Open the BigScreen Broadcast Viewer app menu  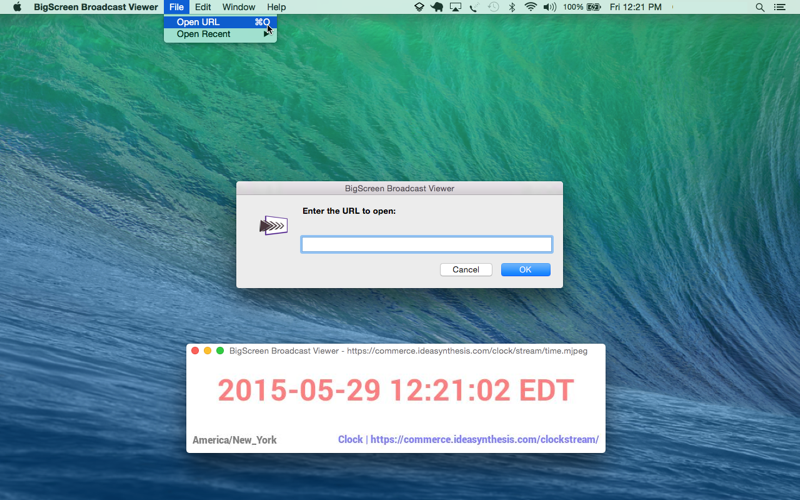coord(96,7)
